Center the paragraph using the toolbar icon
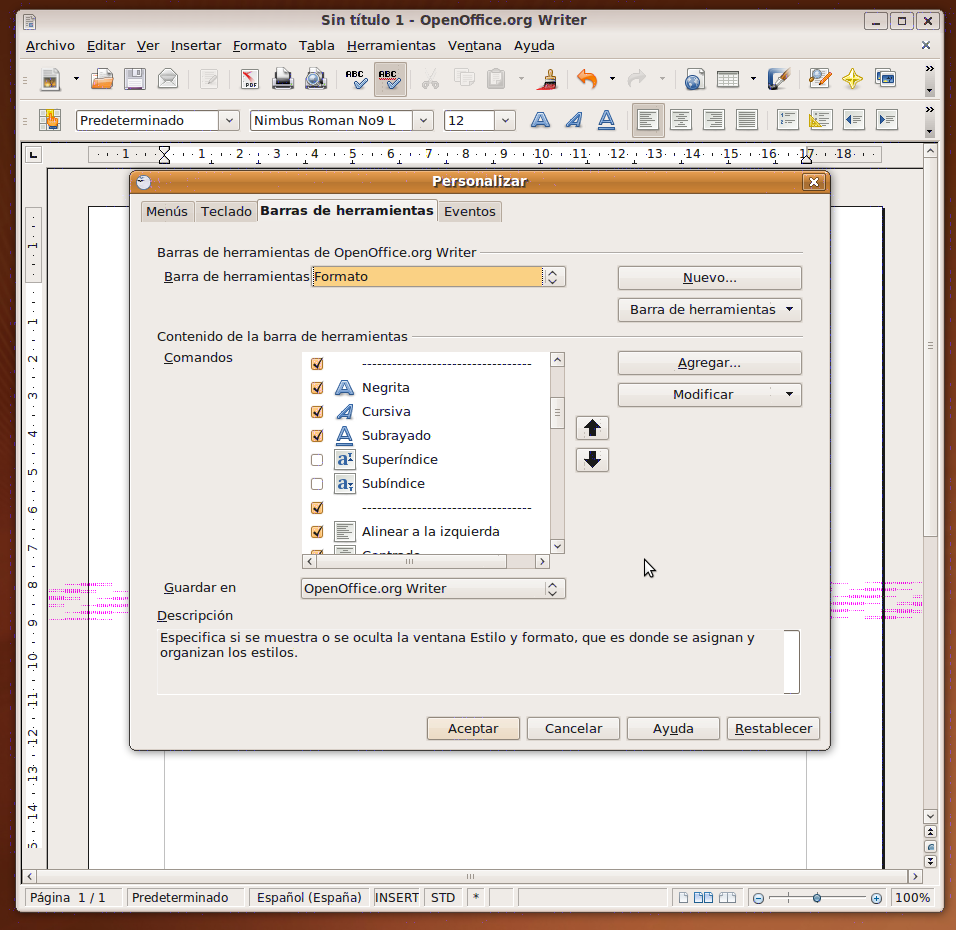 [x=680, y=120]
